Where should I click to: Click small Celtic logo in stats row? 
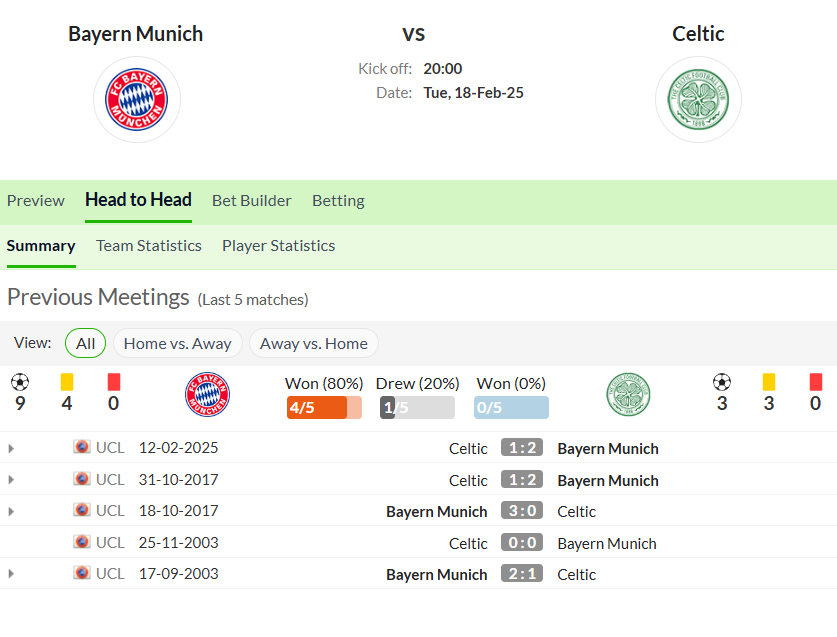point(628,394)
